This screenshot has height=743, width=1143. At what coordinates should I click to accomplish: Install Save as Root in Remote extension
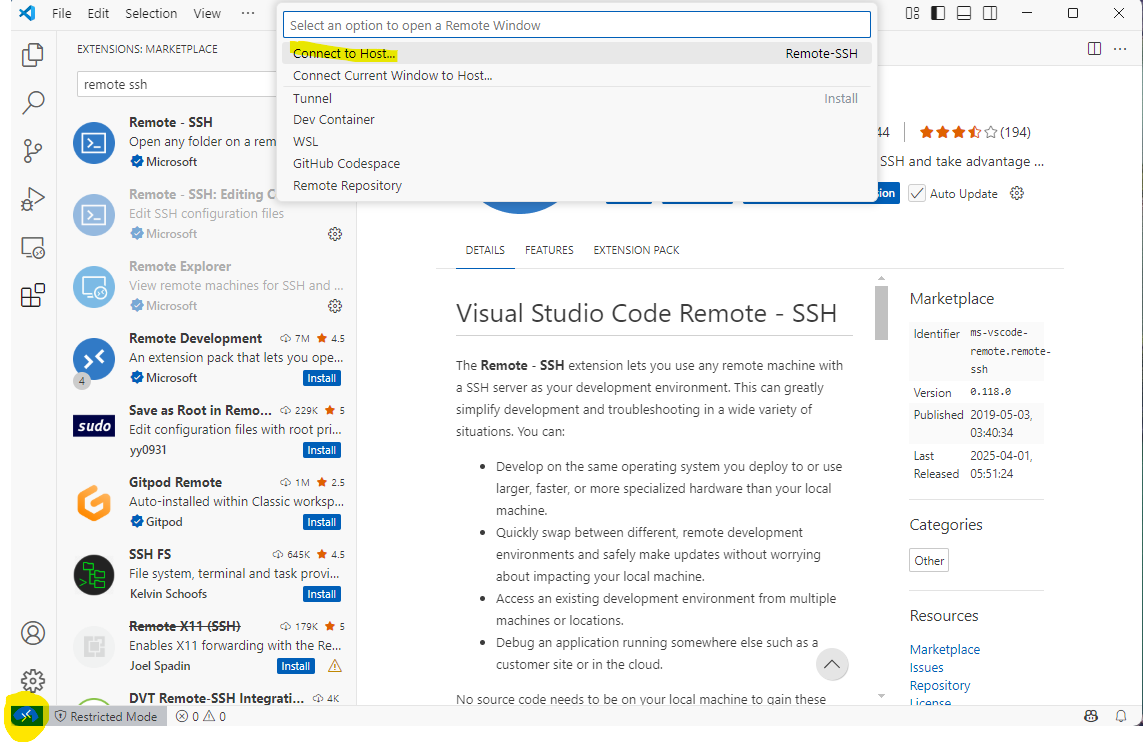321,451
